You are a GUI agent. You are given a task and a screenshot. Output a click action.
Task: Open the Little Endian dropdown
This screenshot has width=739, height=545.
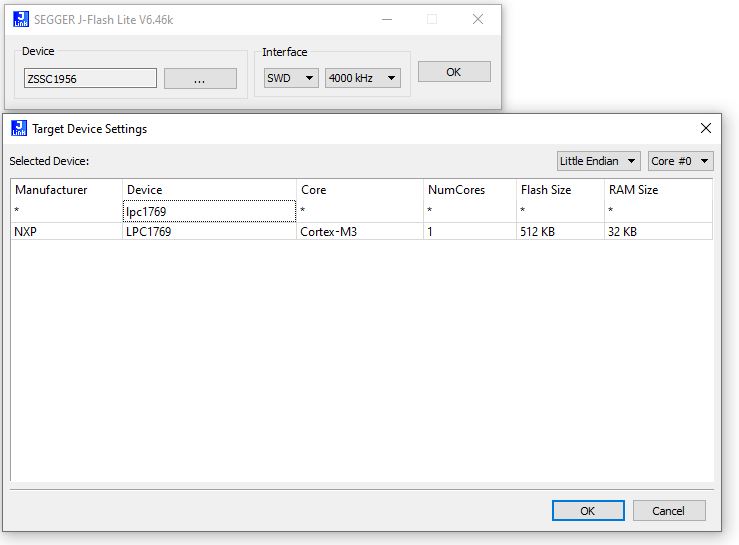(x=598, y=161)
